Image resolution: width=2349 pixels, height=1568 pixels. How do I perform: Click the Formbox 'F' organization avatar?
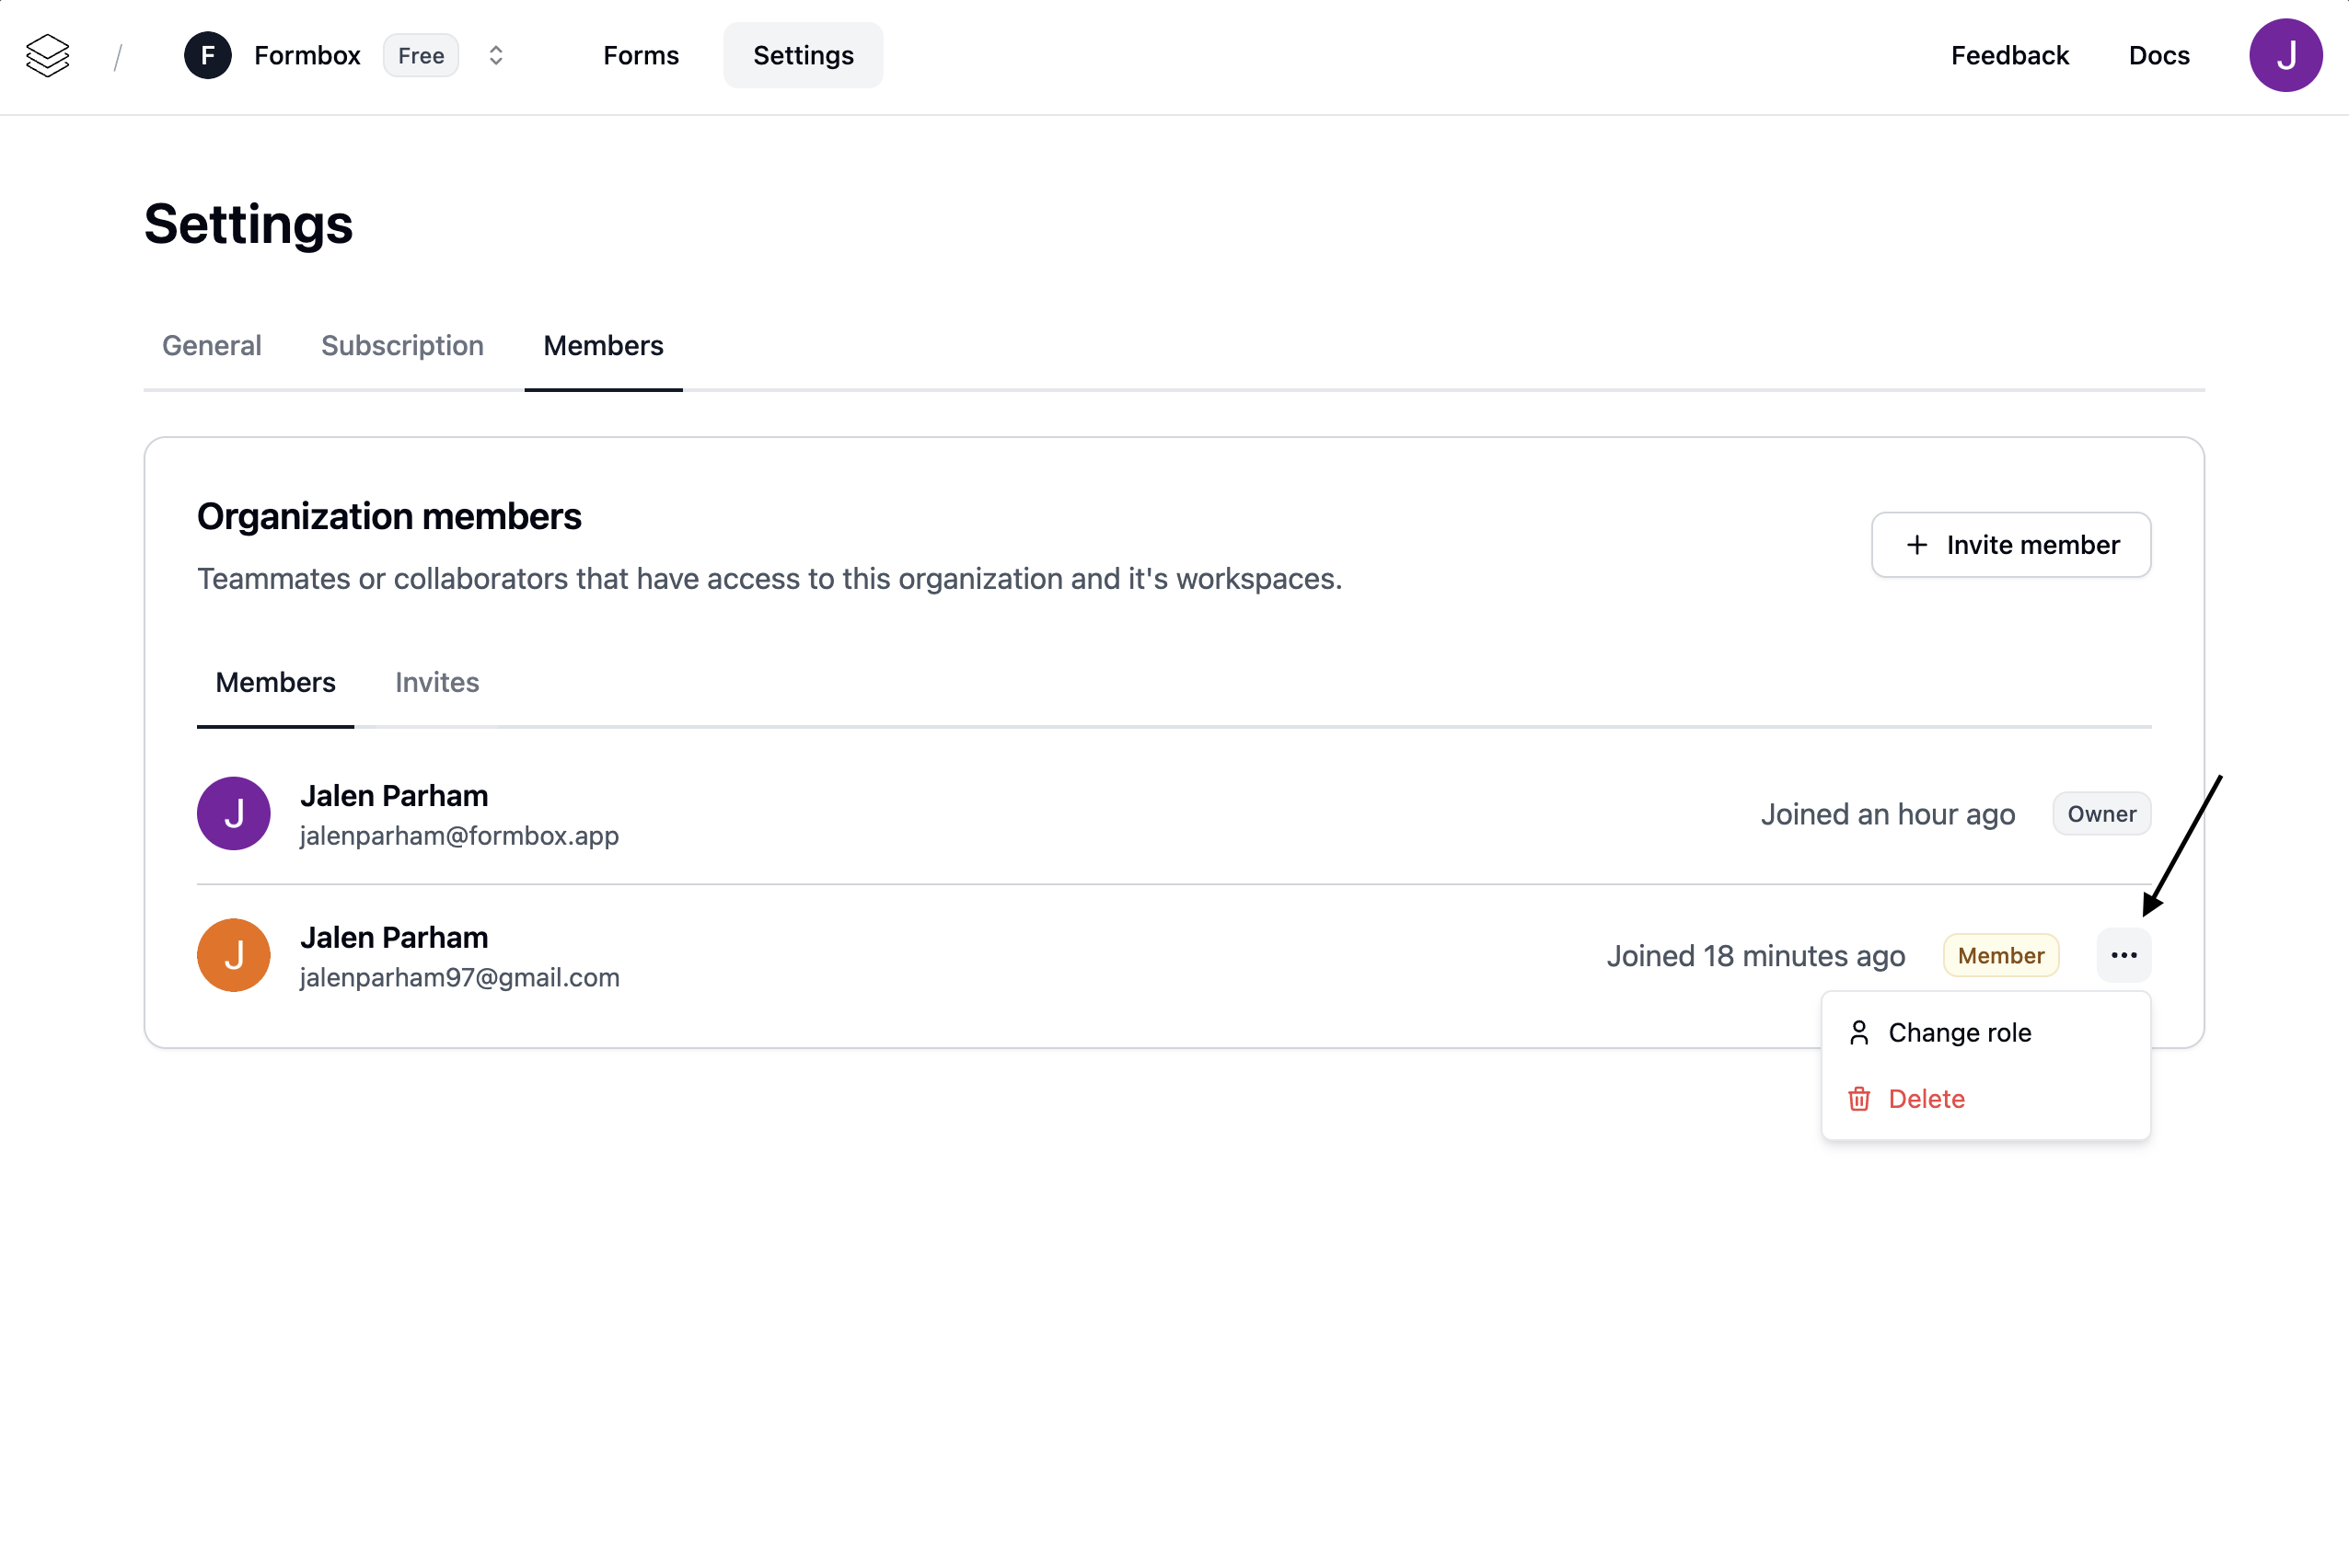tap(208, 55)
